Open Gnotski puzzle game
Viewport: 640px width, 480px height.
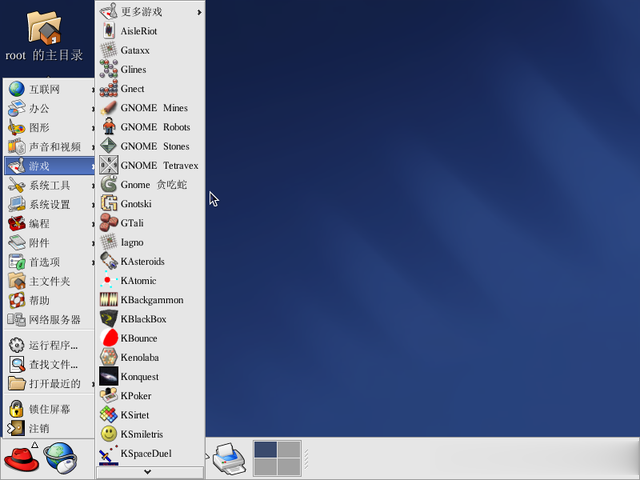click(x=150, y=204)
